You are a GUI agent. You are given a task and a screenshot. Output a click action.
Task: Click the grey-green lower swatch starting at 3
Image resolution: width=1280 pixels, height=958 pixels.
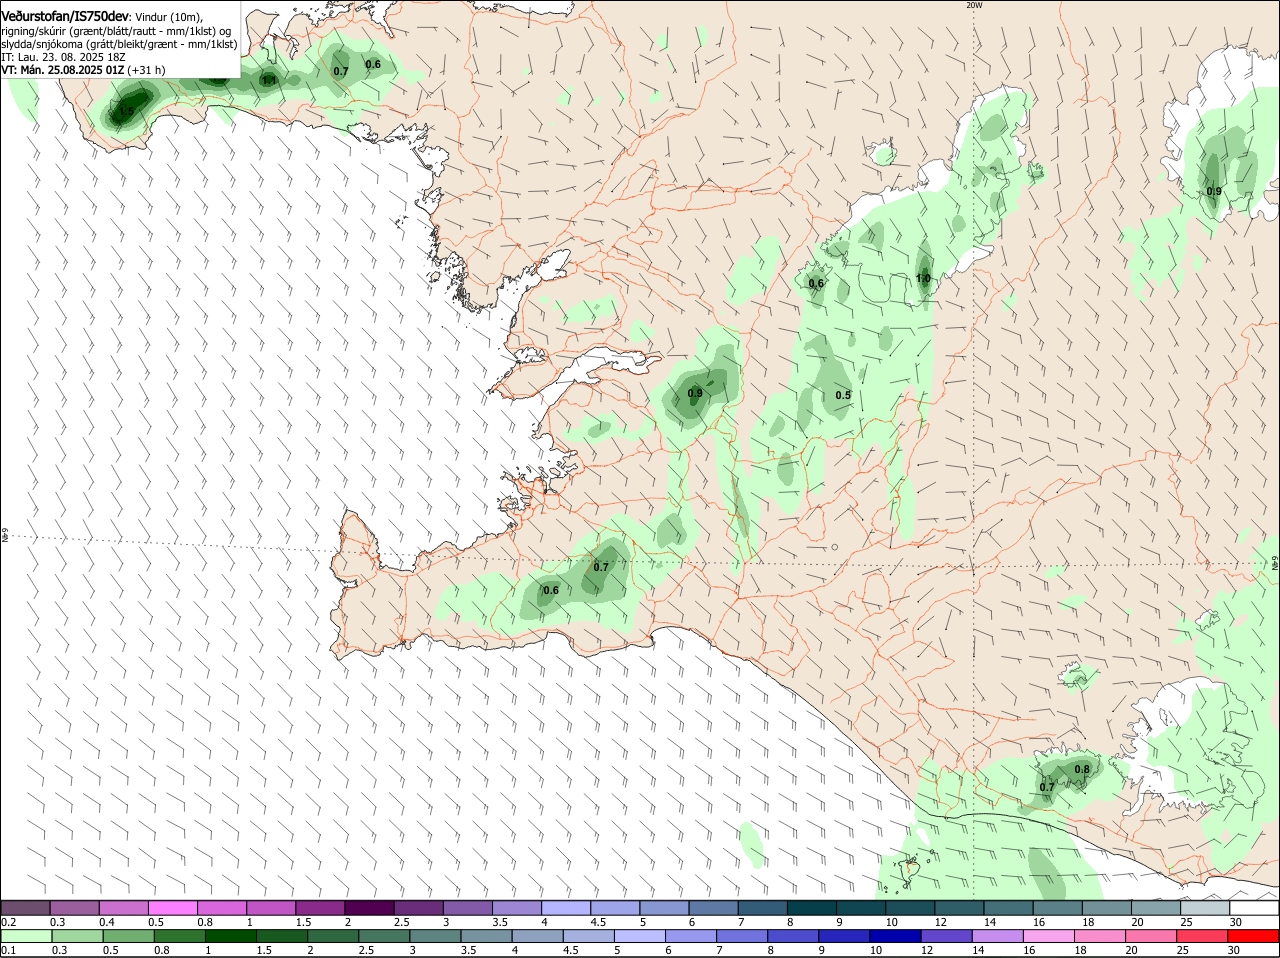435,936
